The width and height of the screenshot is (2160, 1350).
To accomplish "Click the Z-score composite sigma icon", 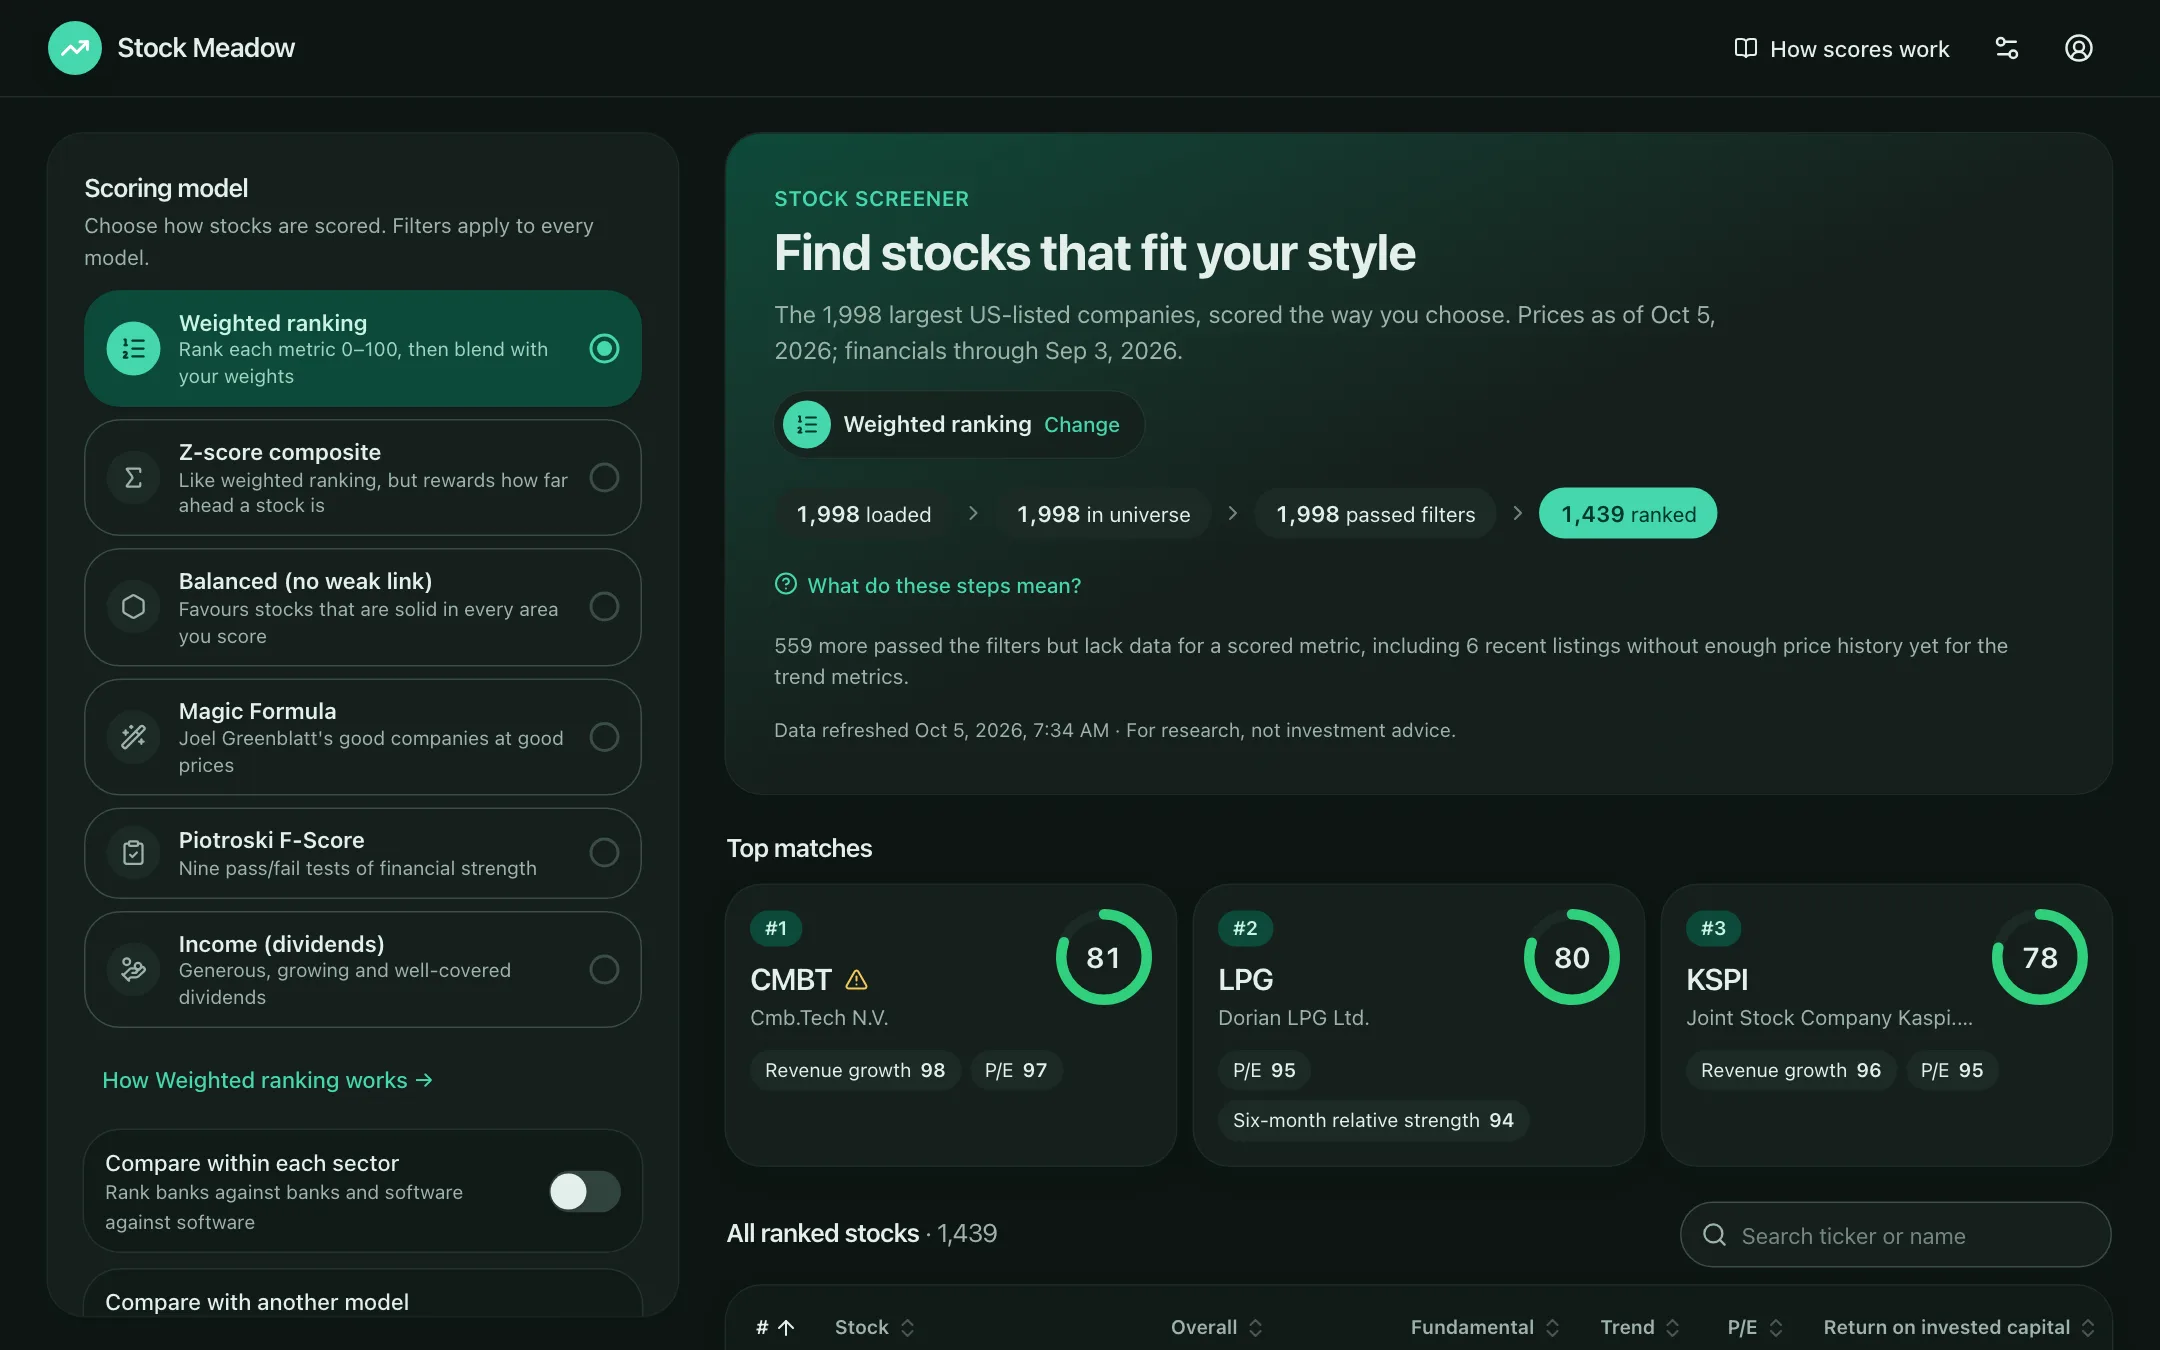I will pos(133,478).
